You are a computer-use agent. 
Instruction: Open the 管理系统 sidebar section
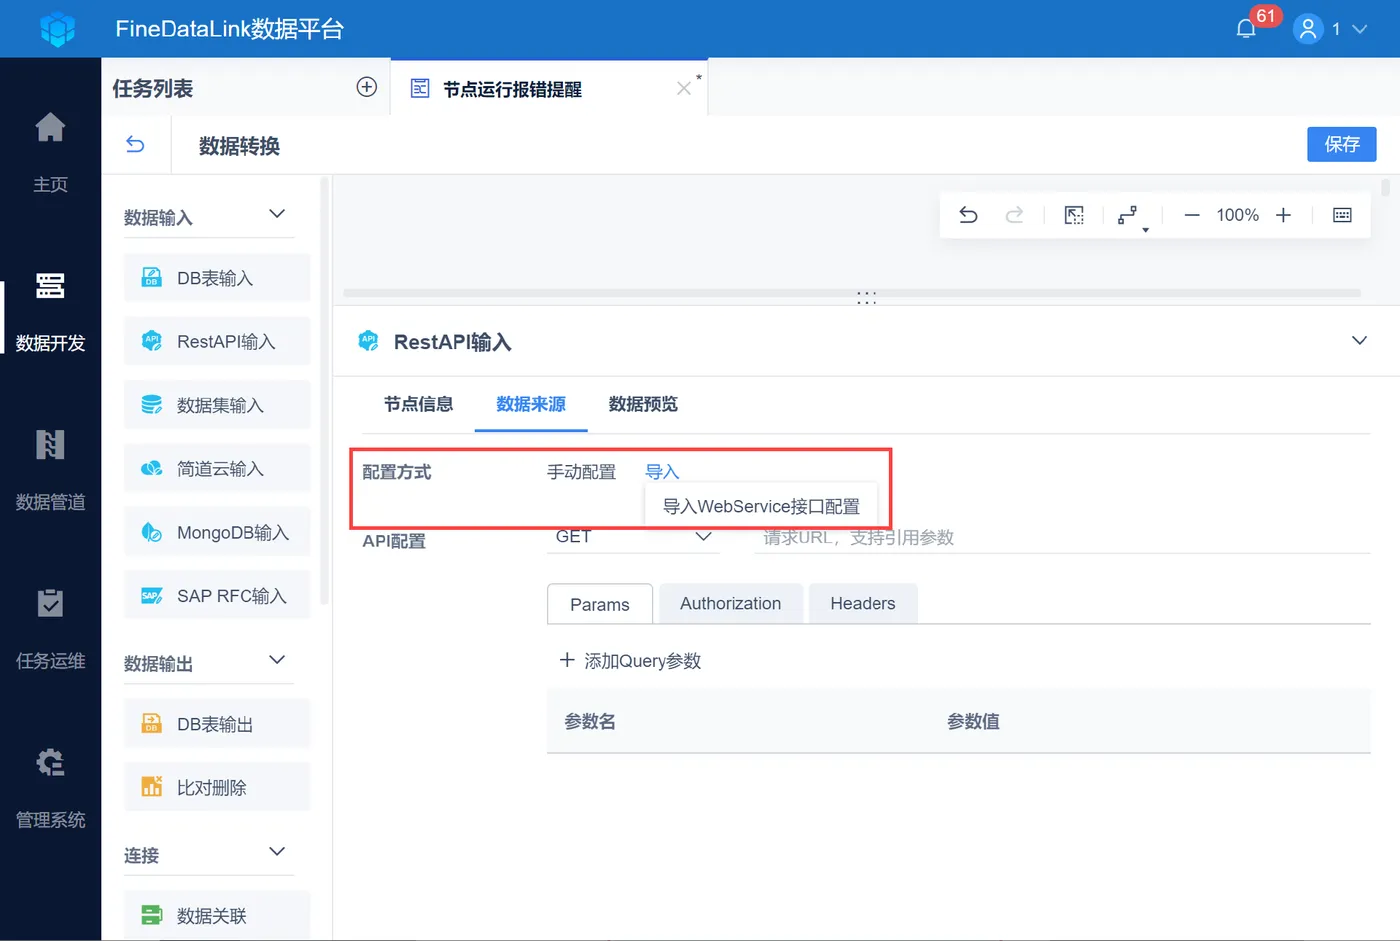coord(50,787)
